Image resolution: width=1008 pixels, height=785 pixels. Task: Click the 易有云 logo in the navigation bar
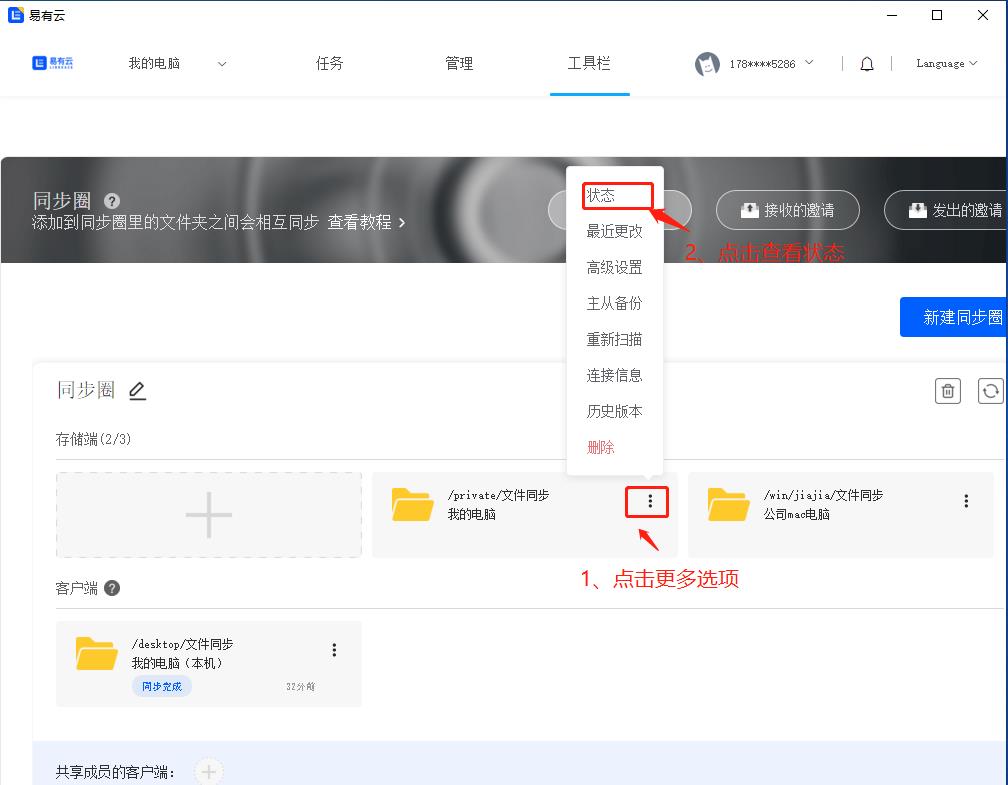53,62
